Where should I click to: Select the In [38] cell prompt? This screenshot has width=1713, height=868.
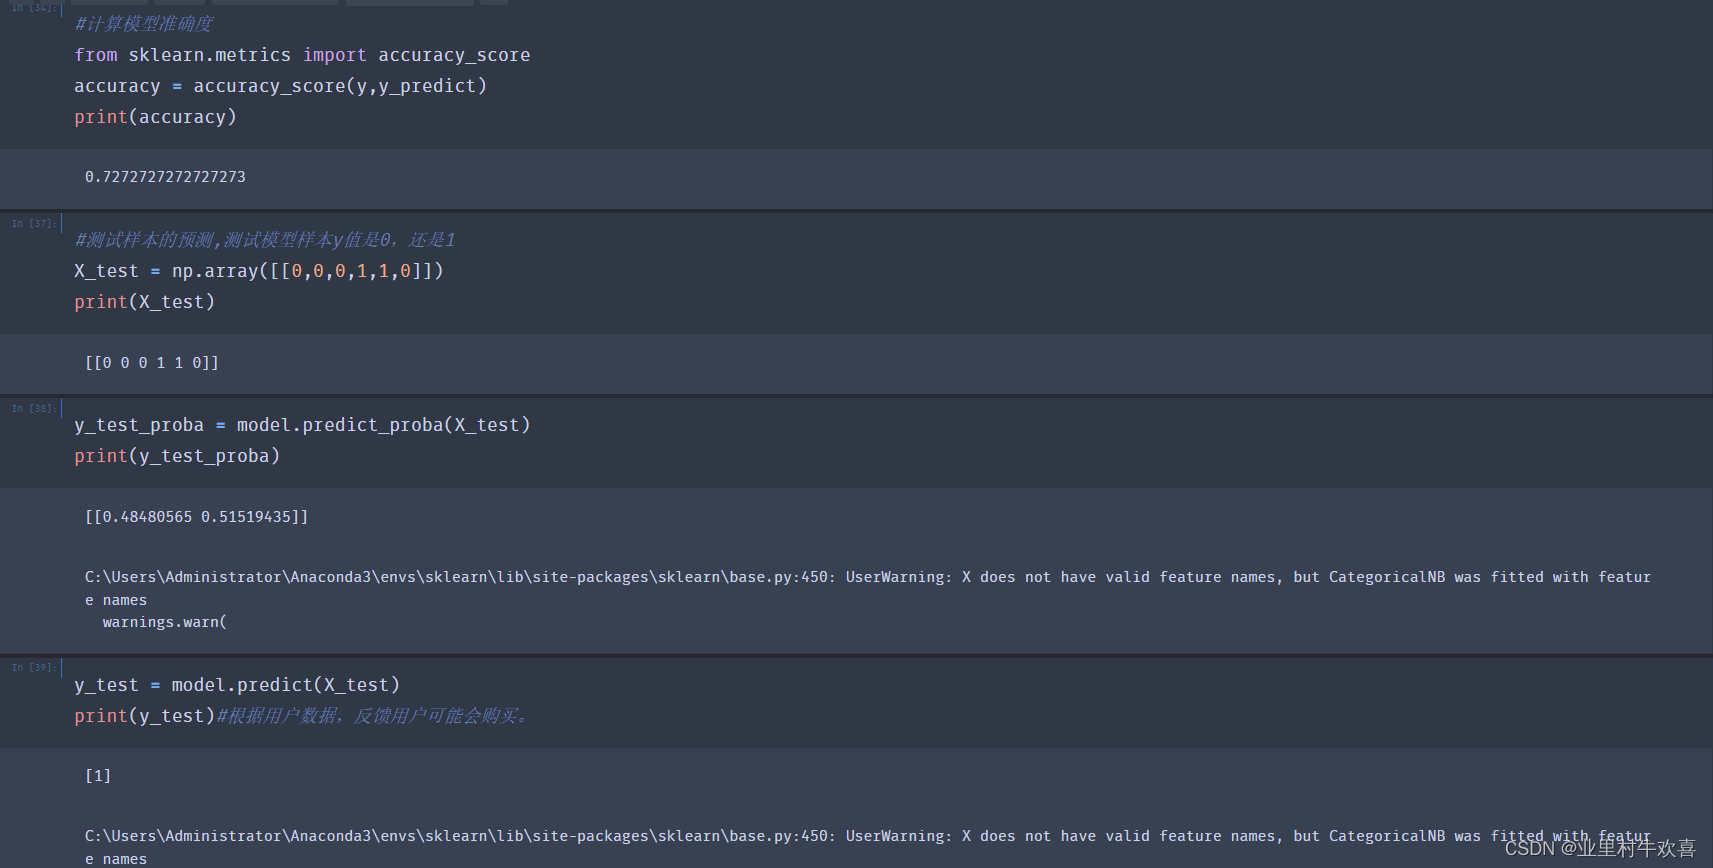(33, 409)
